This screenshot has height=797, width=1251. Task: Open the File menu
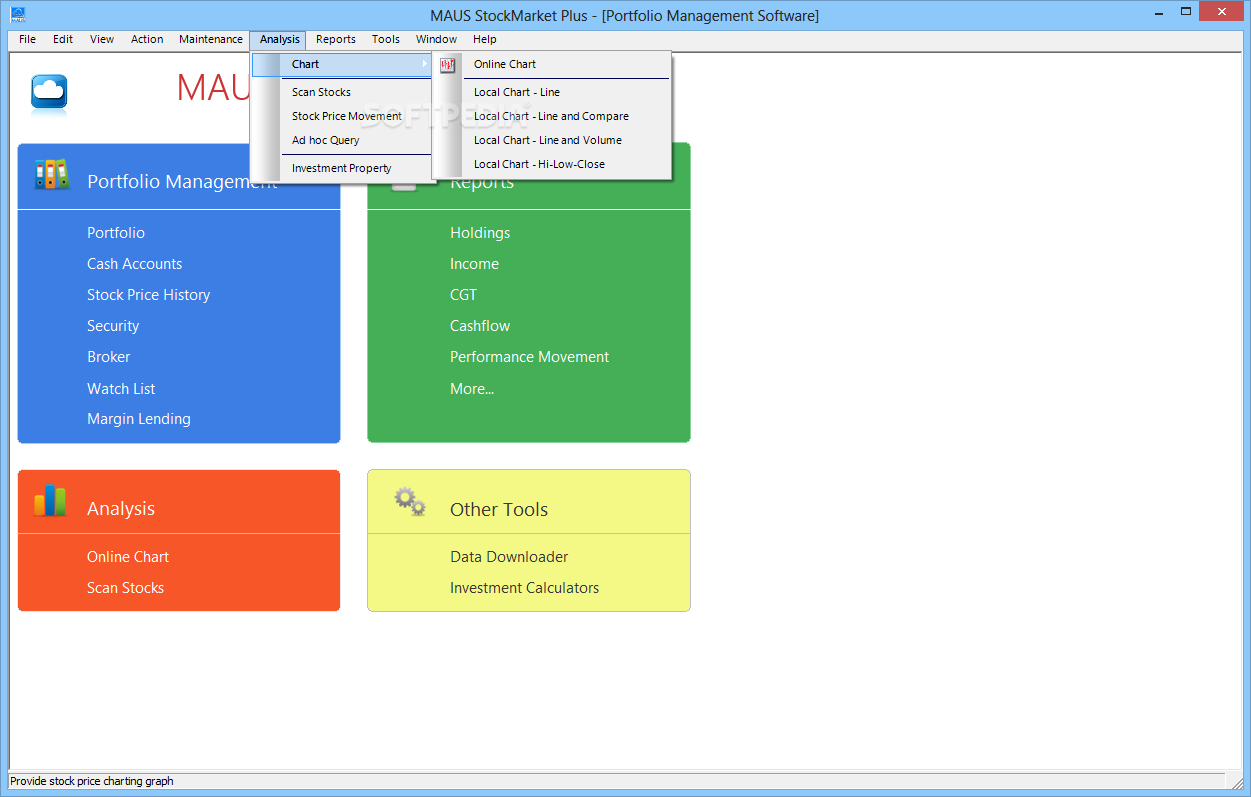(x=27, y=39)
